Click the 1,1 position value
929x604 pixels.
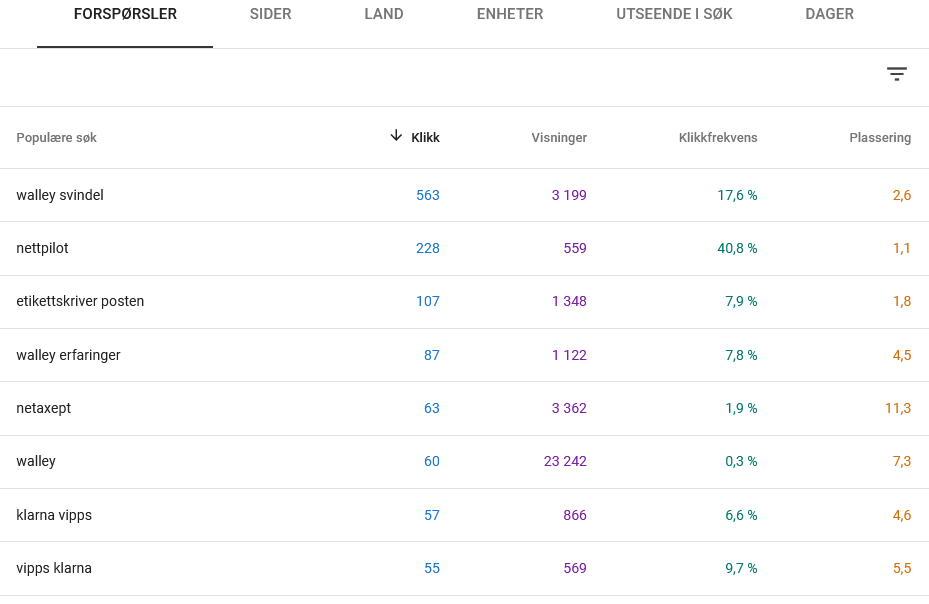902,248
